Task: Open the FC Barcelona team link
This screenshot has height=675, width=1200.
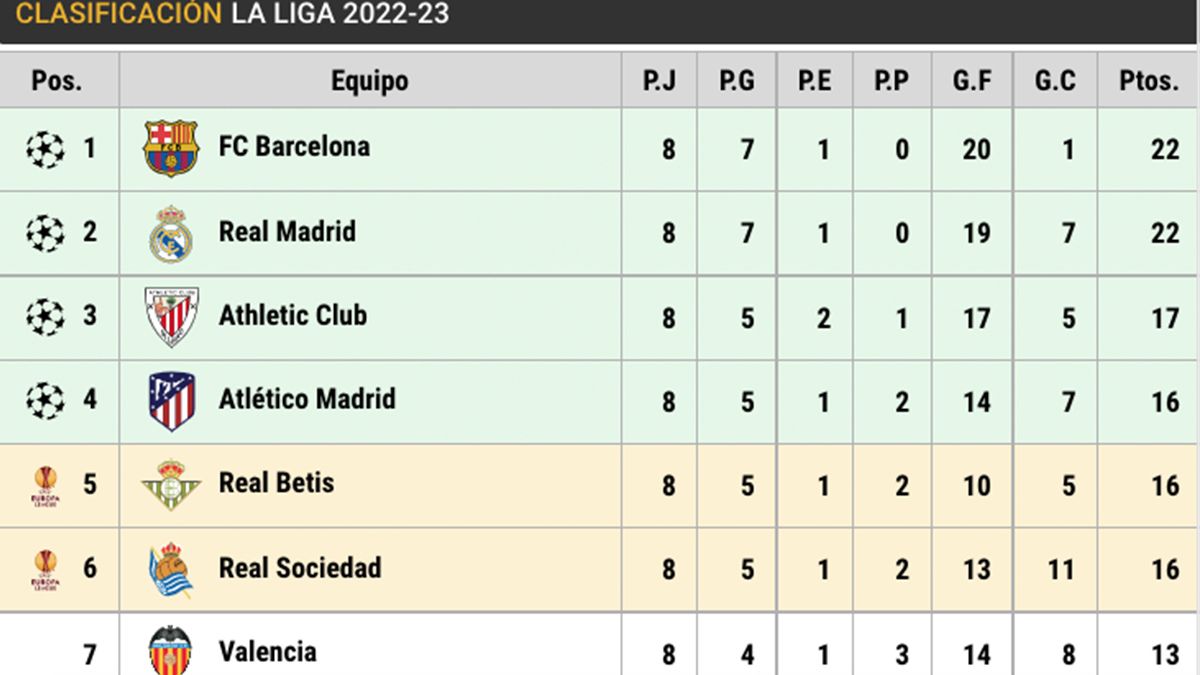Action: click(294, 147)
